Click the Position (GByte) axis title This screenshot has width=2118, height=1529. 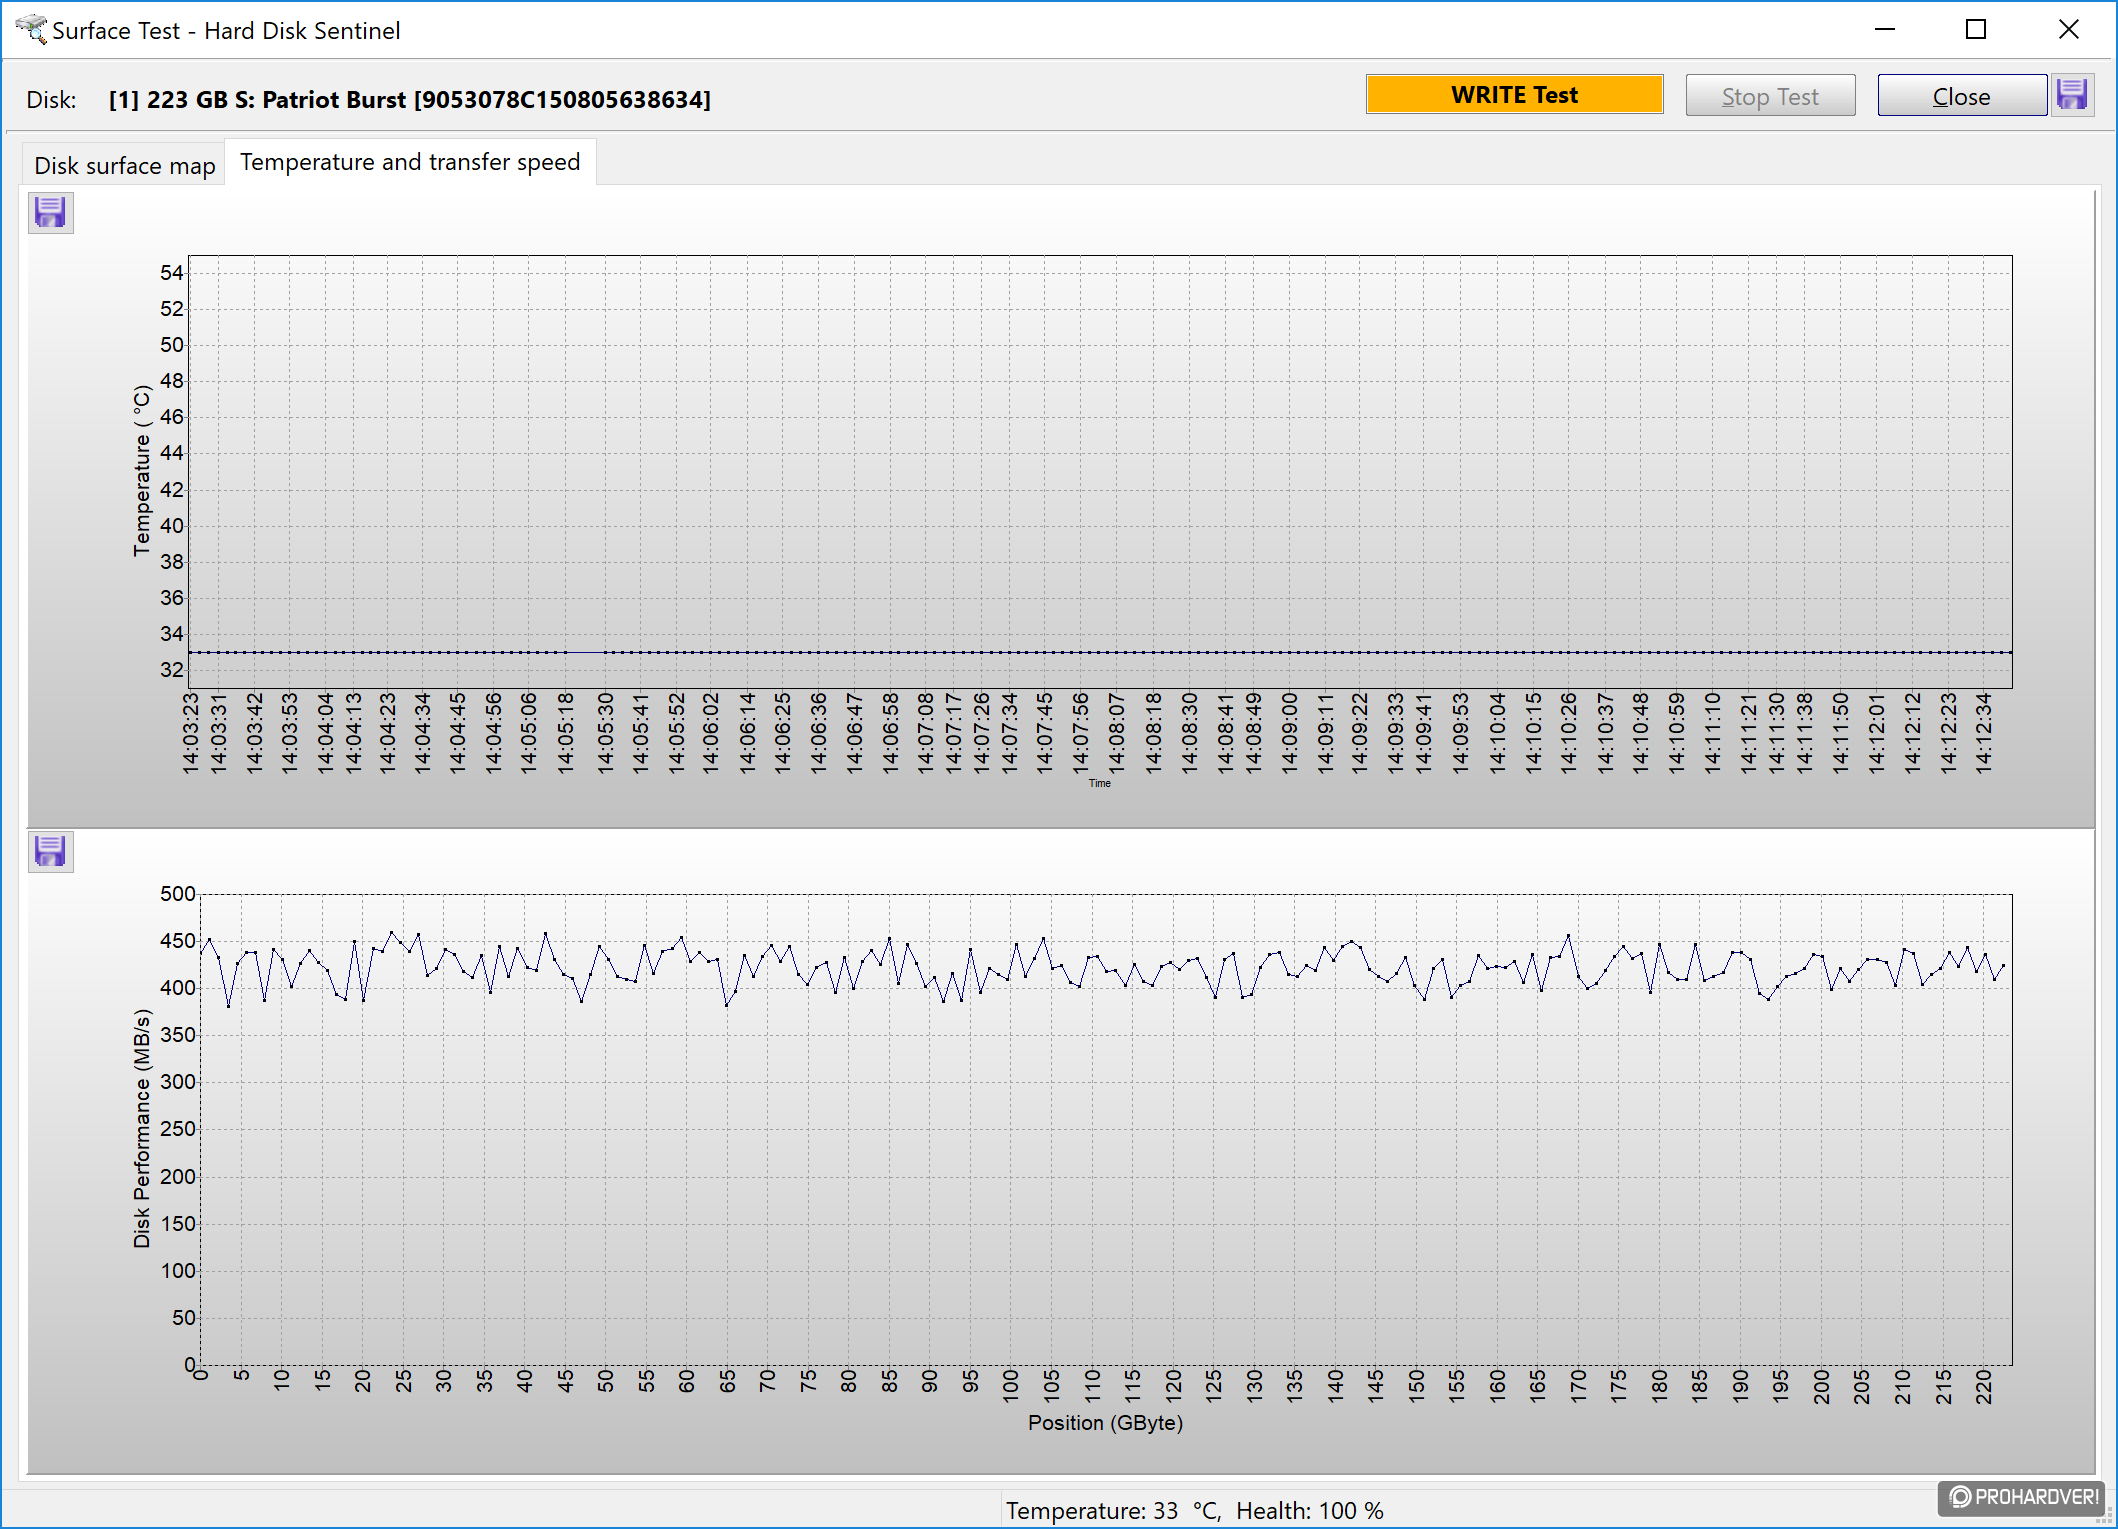pos(1105,1422)
